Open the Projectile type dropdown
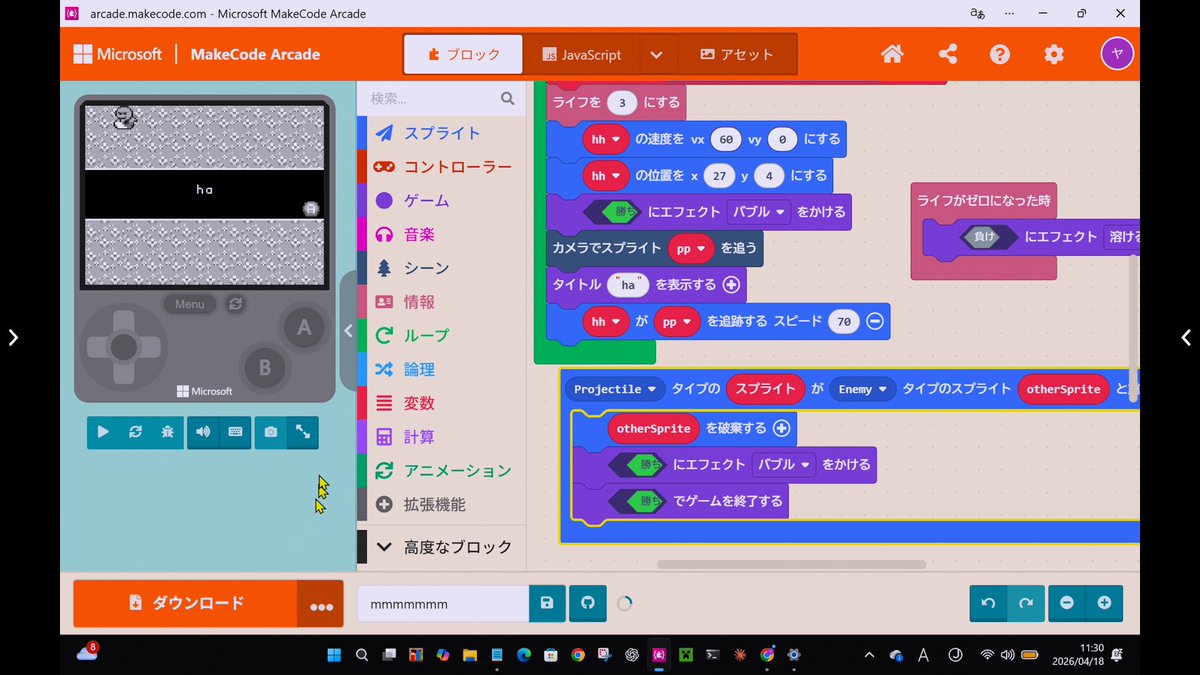The width and height of the screenshot is (1200, 675). (614, 389)
